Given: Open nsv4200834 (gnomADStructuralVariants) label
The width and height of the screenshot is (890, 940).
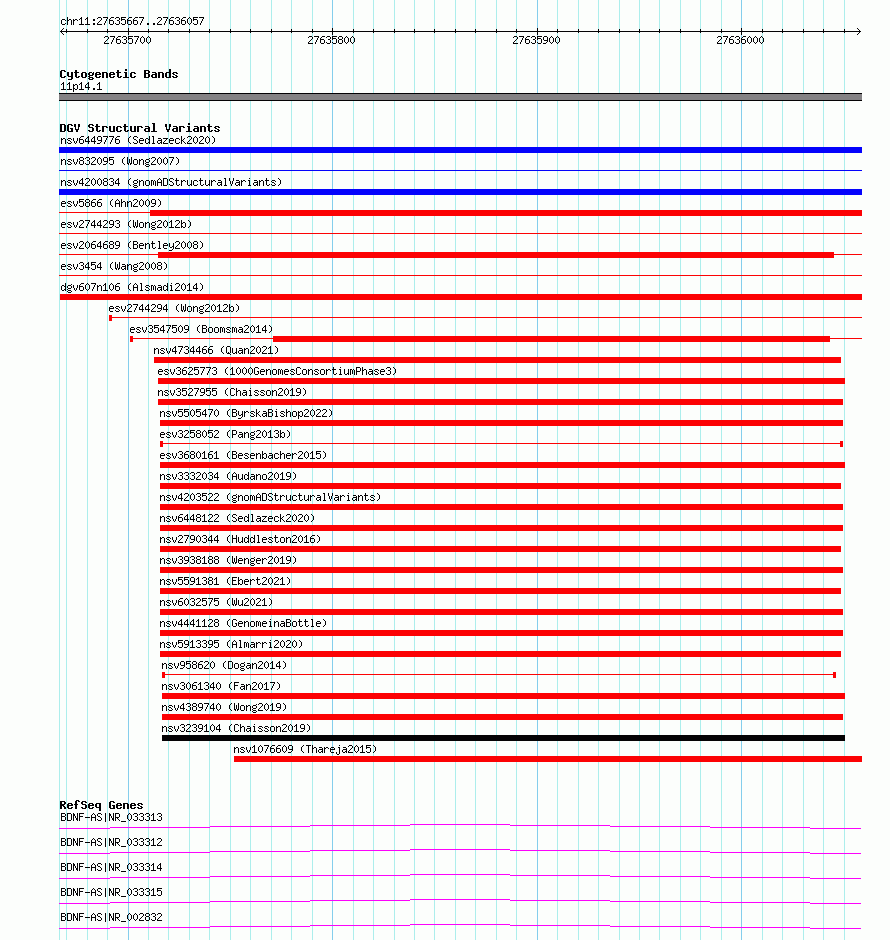Looking at the screenshot, I should coord(171,182).
